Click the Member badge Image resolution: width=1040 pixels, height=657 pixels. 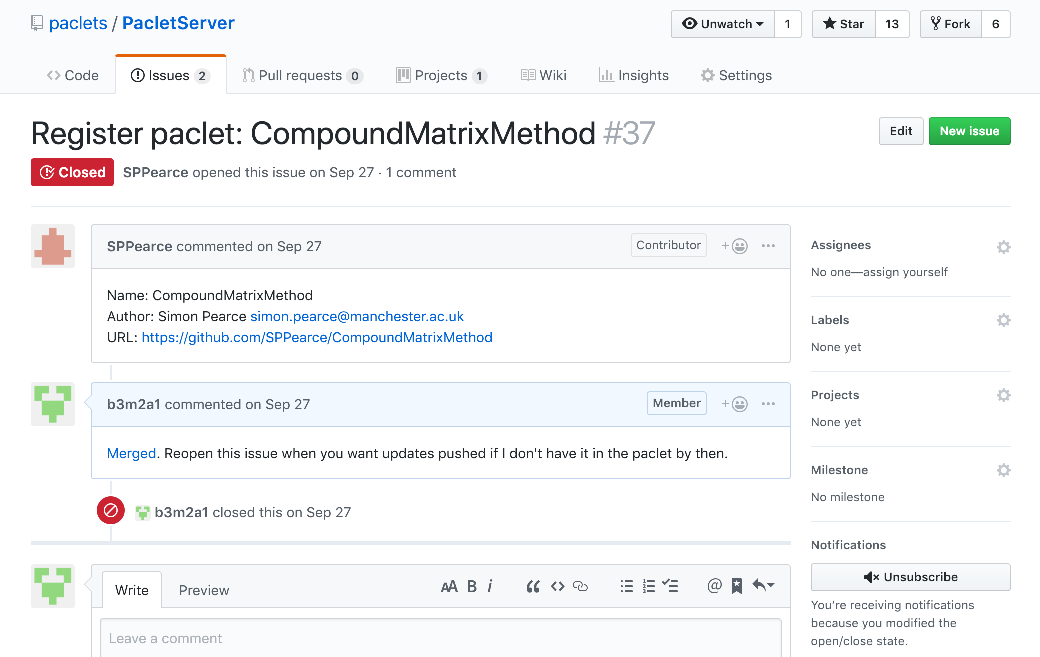click(x=677, y=403)
